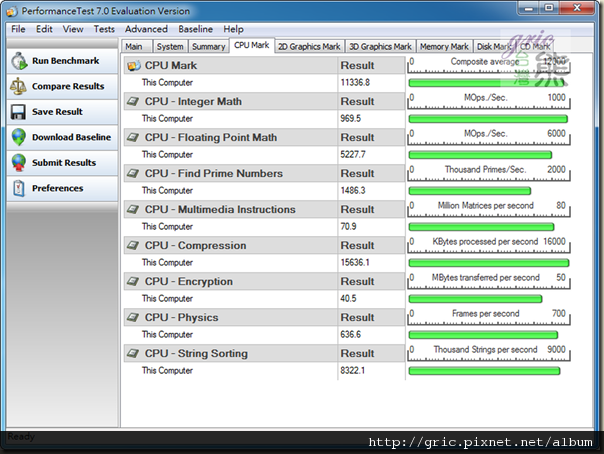Click the Encryption green result bar
604x454 pixels.
[x=475, y=299]
